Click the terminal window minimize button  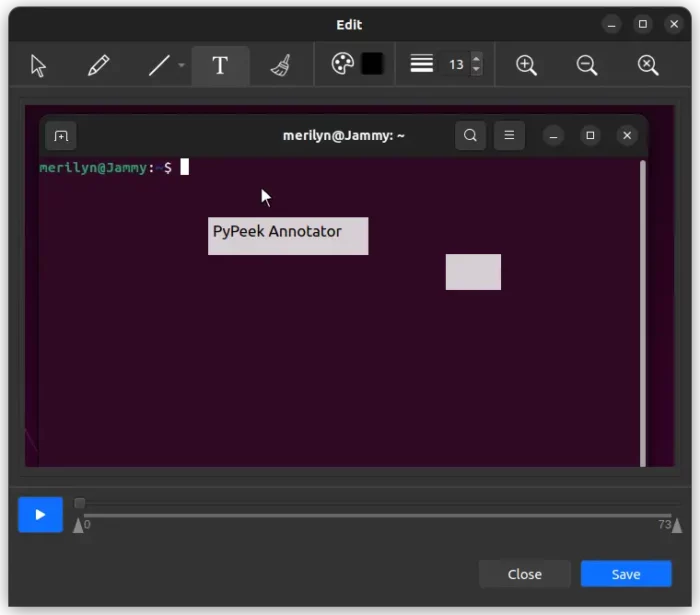(x=553, y=136)
